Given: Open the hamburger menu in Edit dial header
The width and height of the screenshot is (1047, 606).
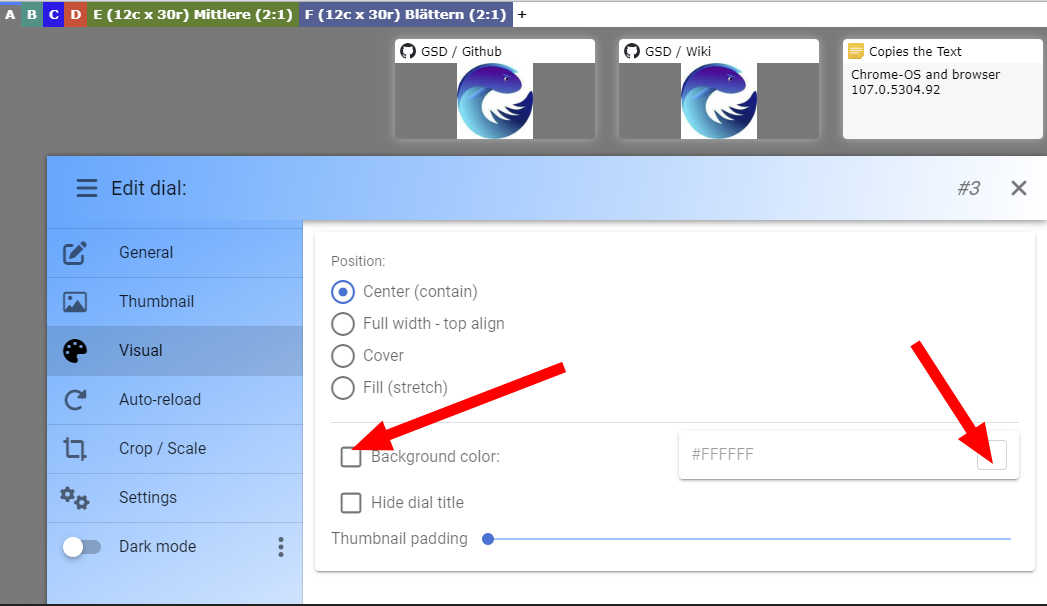Looking at the screenshot, I should 87,188.
